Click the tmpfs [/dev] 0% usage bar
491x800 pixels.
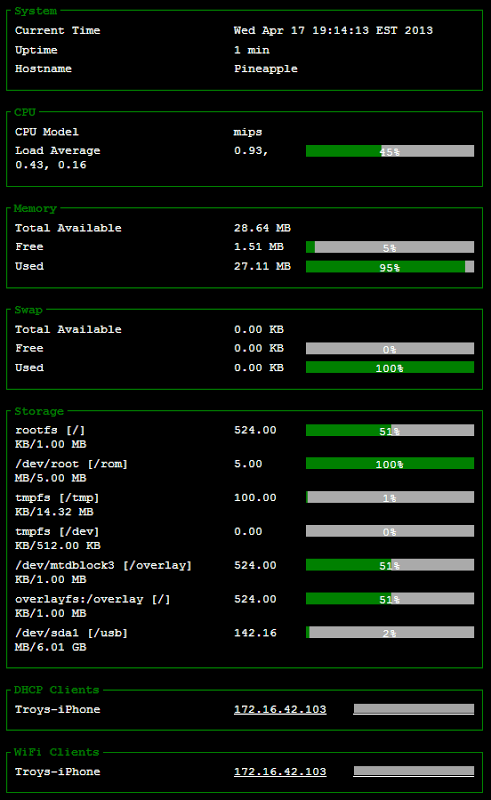tap(390, 532)
